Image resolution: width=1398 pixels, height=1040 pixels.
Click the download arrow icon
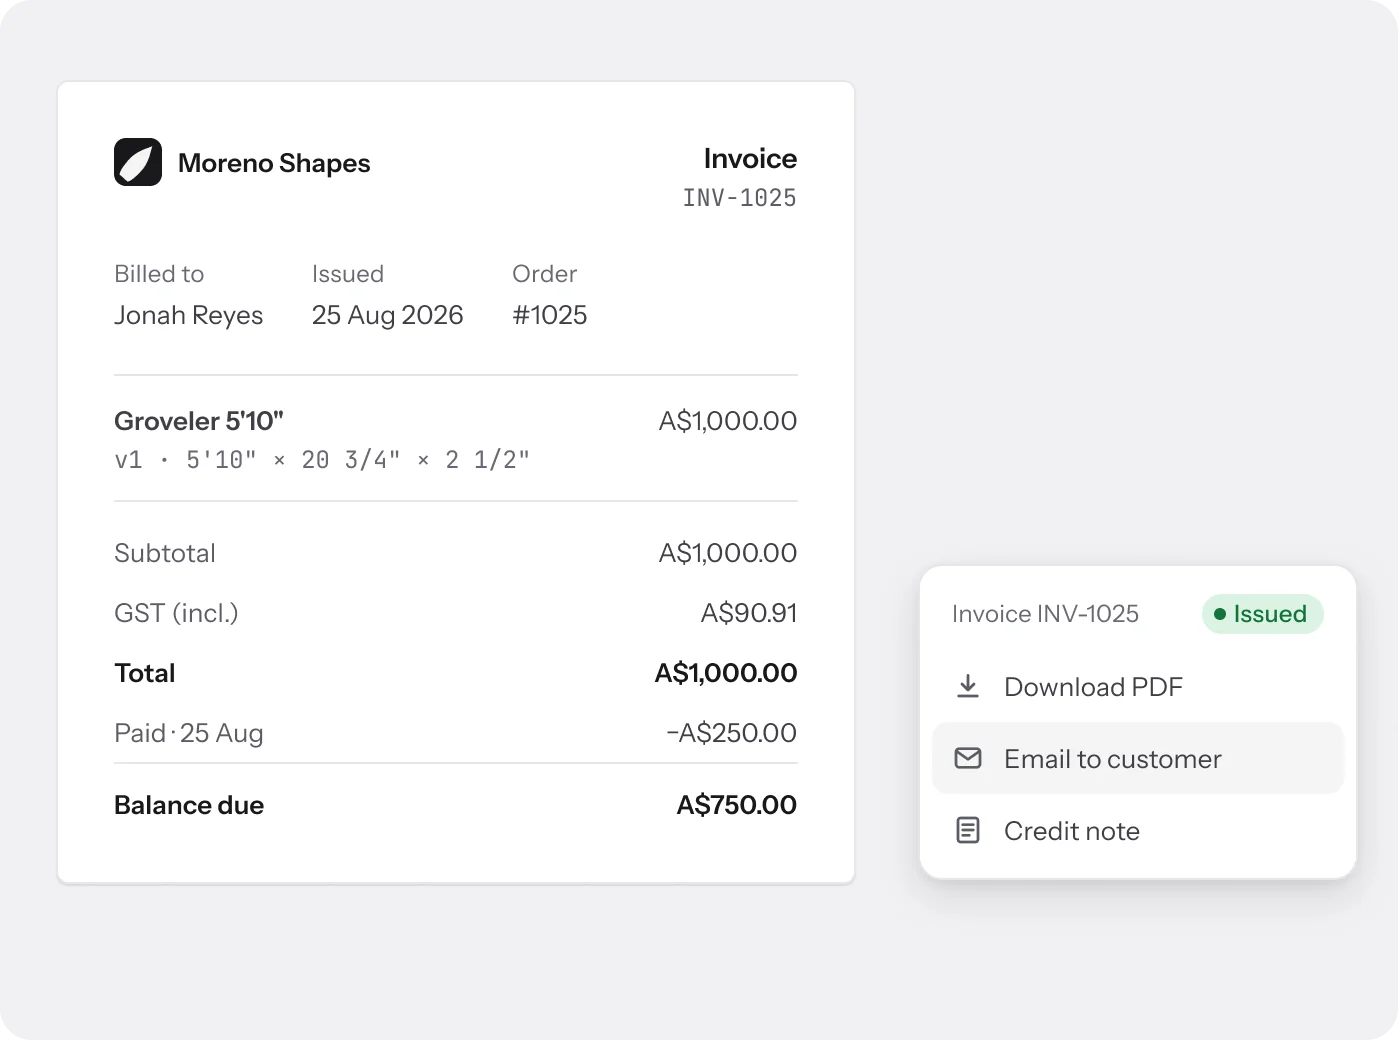tap(968, 686)
